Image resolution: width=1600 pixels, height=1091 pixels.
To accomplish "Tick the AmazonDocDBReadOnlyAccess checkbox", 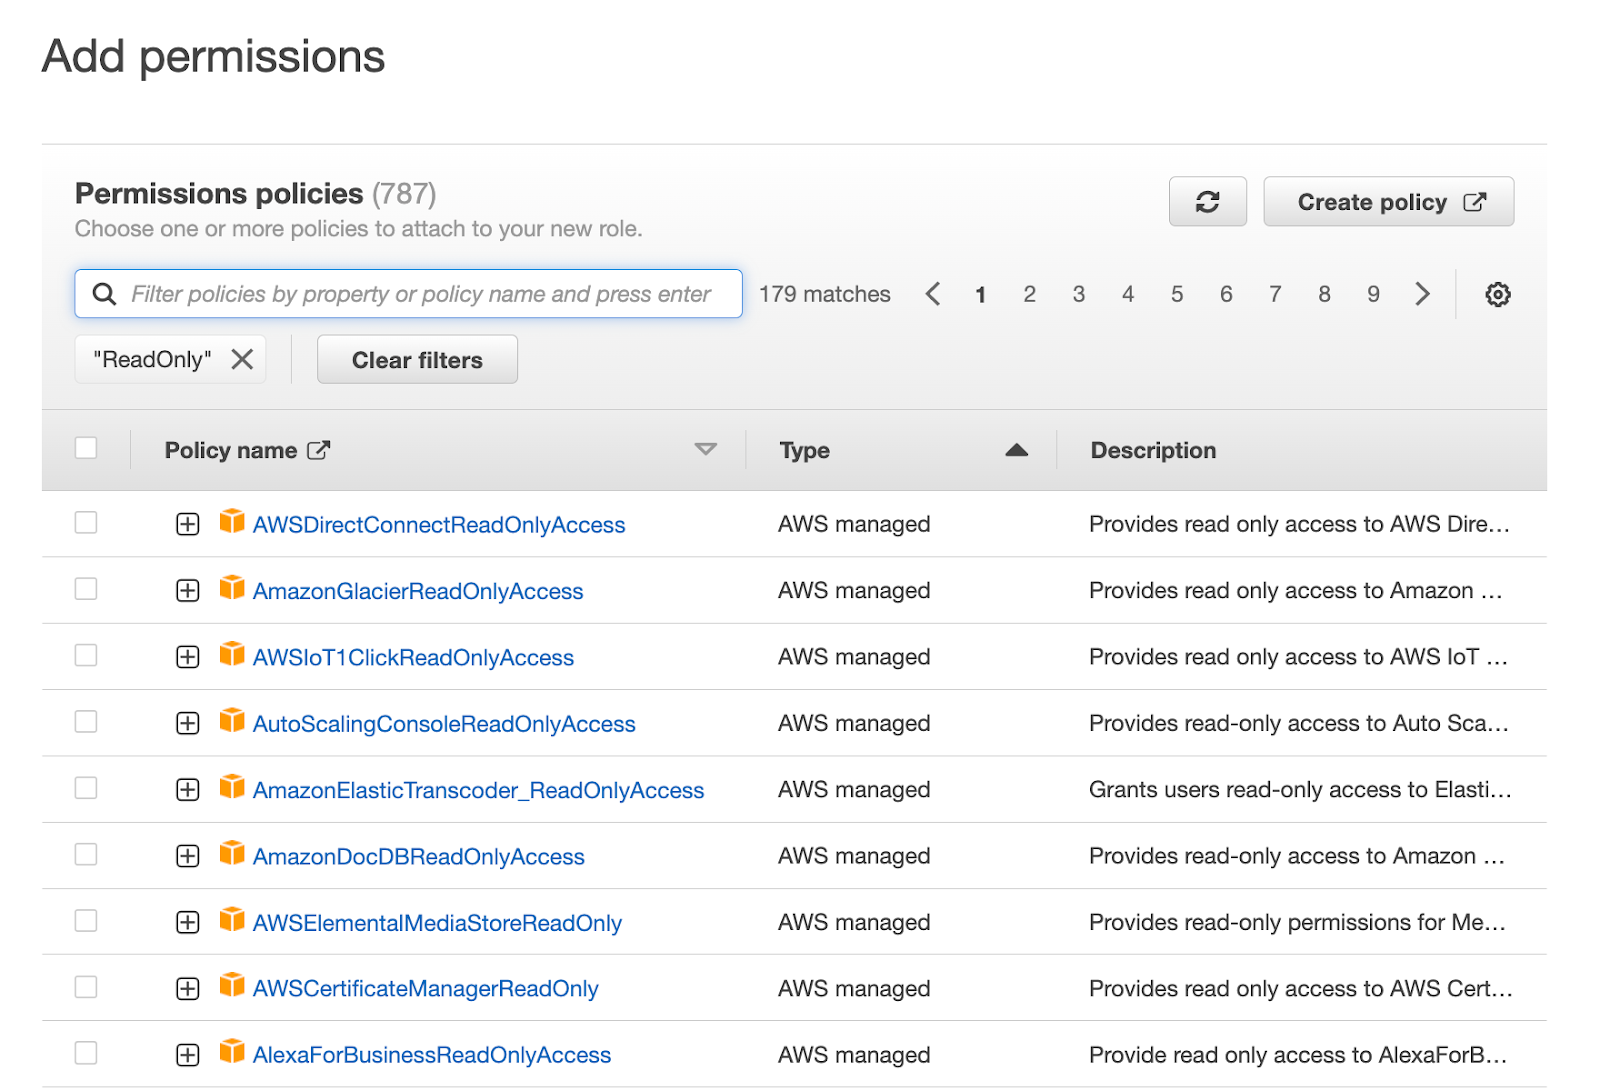I will click(x=86, y=854).
